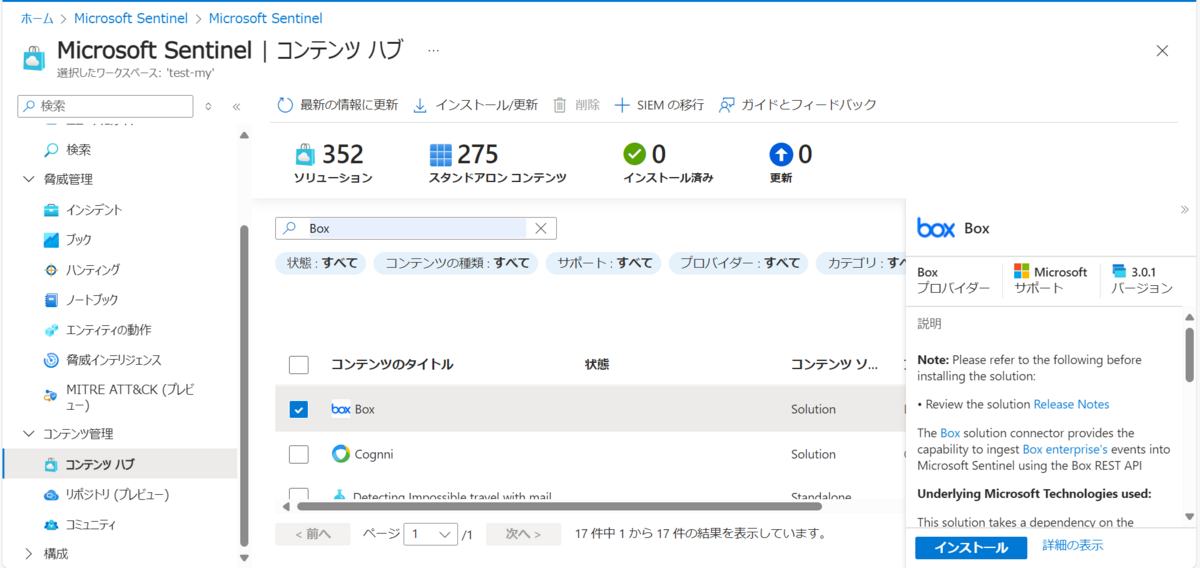Click the Box logo in the results row
This screenshot has height=568, width=1200.
[x=341, y=409]
